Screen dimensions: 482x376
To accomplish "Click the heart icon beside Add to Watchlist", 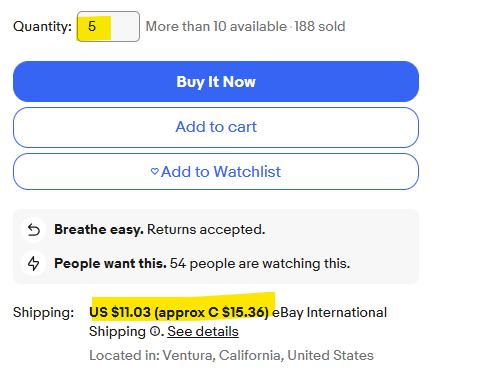I will (154, 172).
